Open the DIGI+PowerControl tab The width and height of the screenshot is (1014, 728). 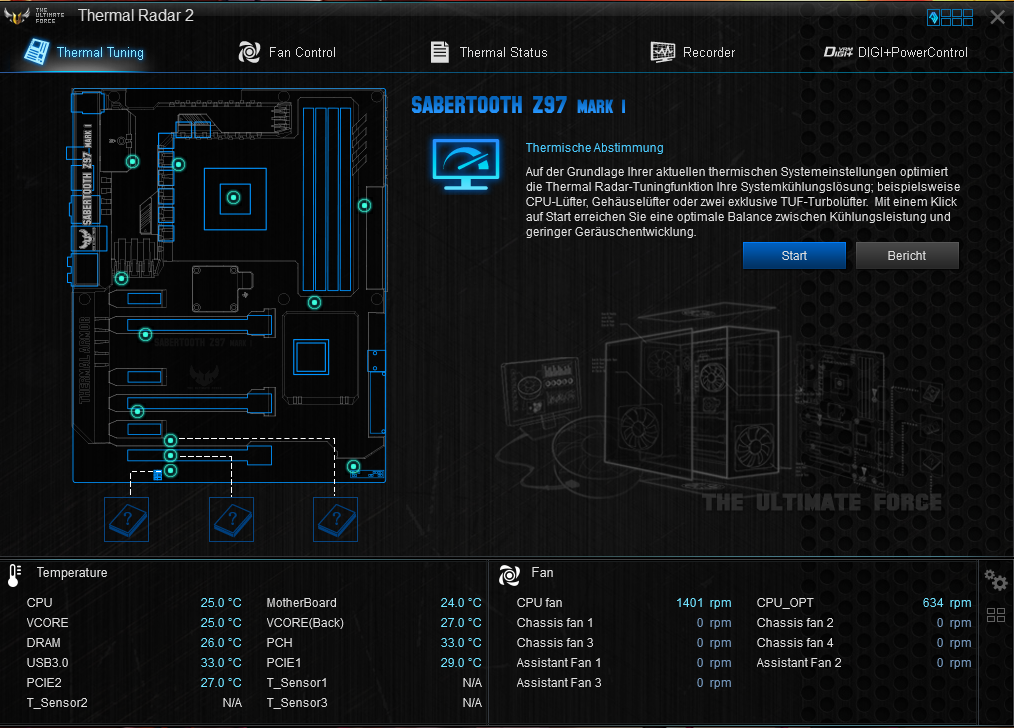[x=896, y=52]
